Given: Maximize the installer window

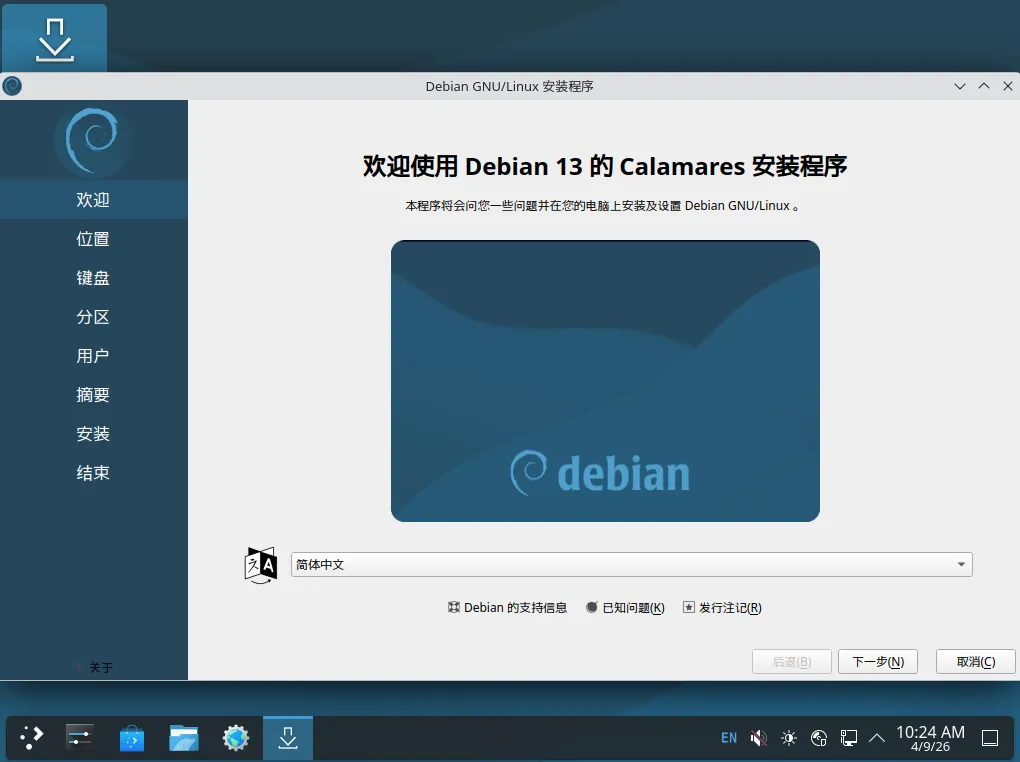Looking at the screenshot, I should (x=984, y=86).
